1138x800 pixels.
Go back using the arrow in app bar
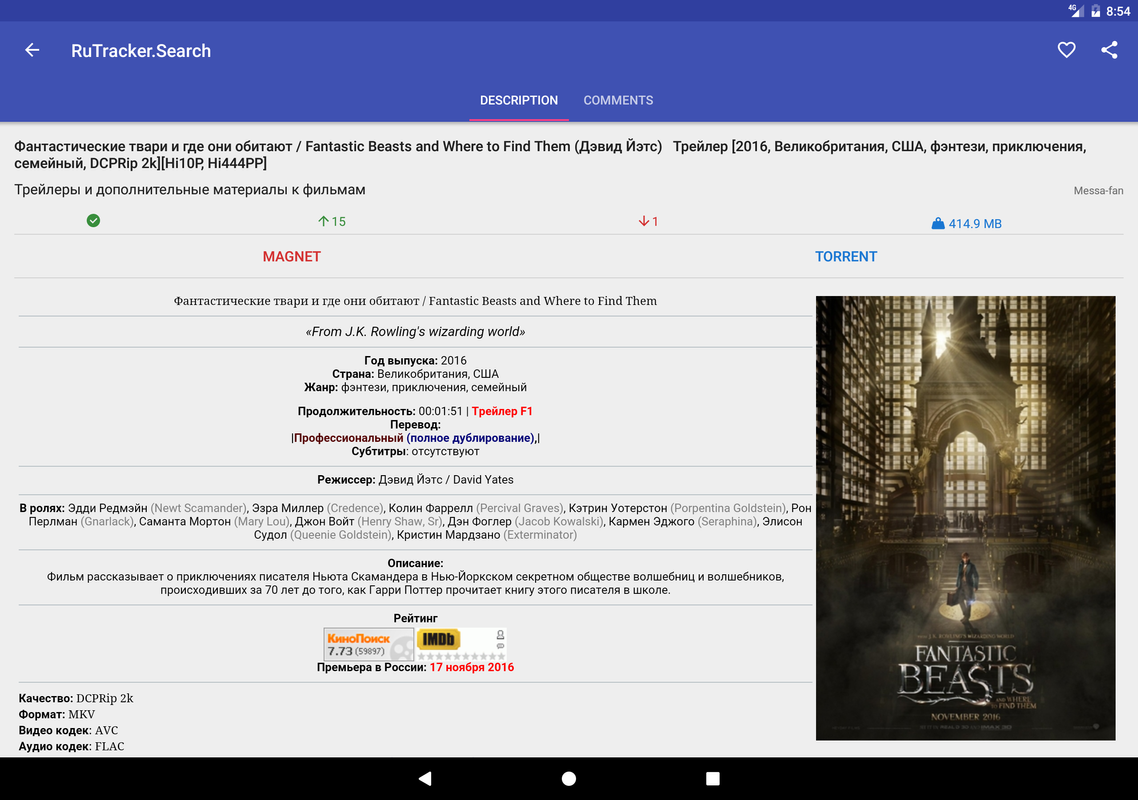click(x=32, y=50)
